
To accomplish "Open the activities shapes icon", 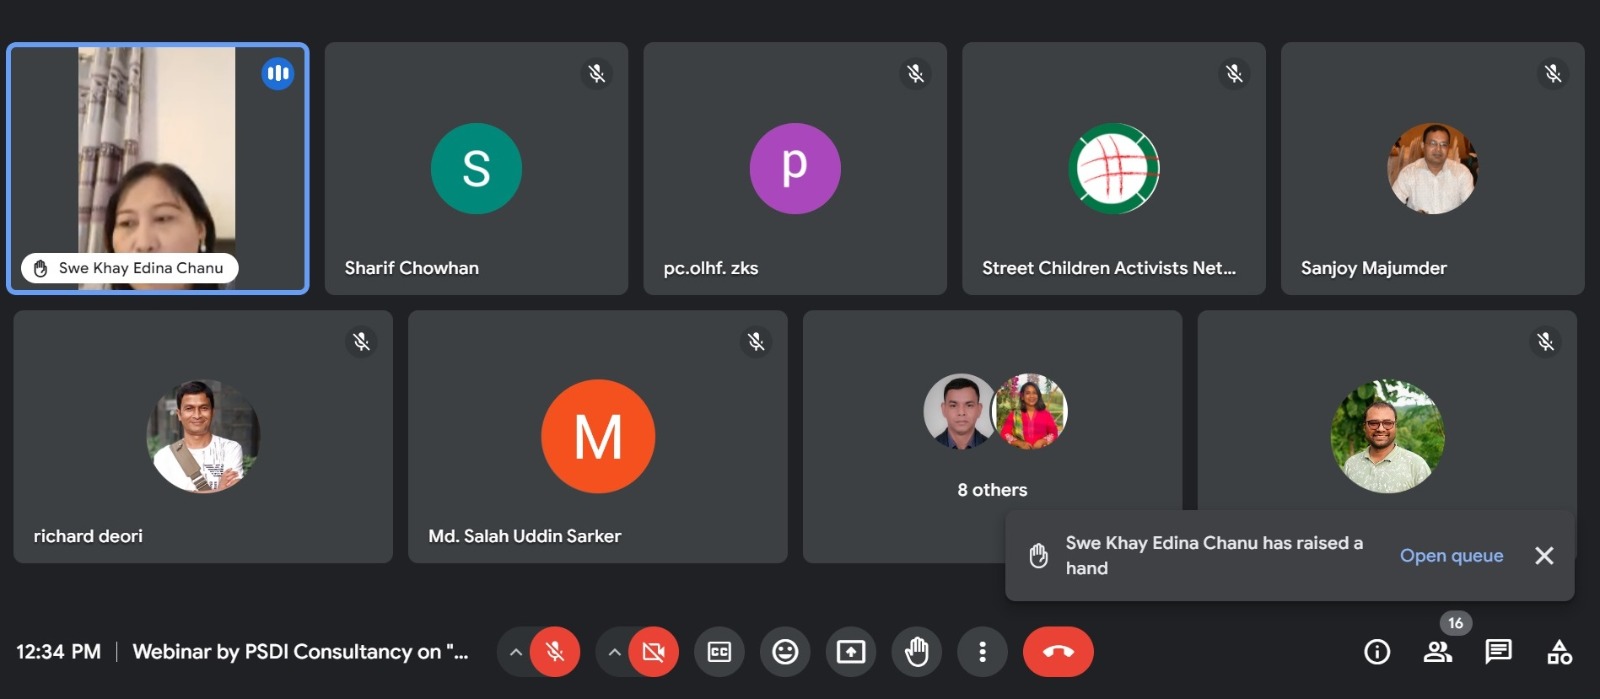I will 1559,652.
